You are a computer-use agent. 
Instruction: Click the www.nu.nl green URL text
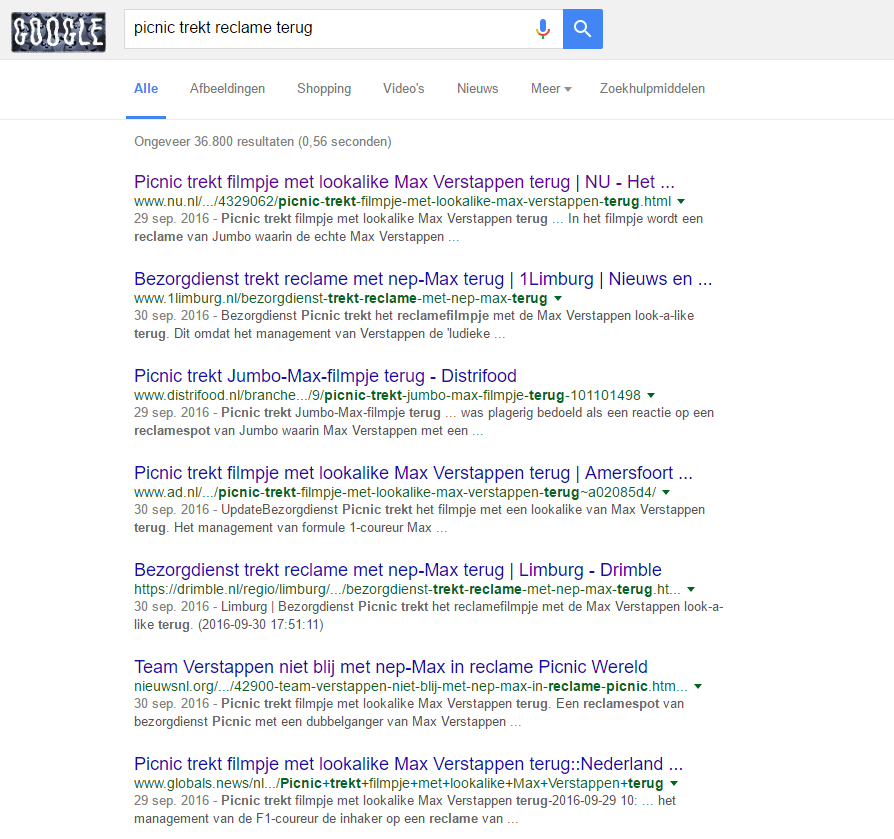click(403, 201)
